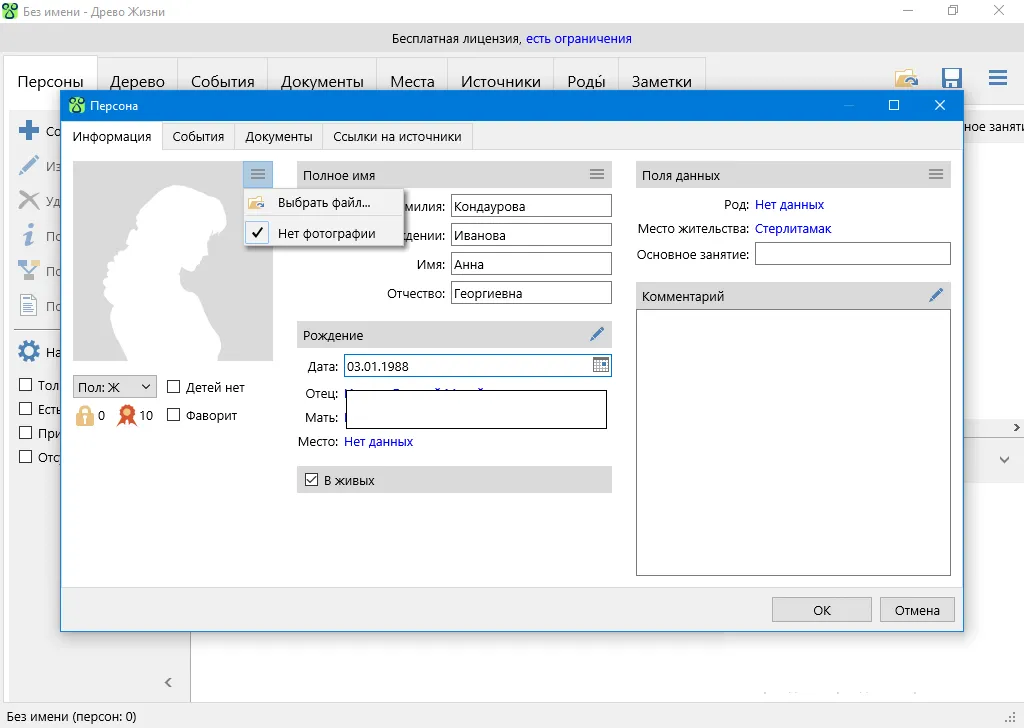Click the calendar icon in birth date field

point(601,366)
